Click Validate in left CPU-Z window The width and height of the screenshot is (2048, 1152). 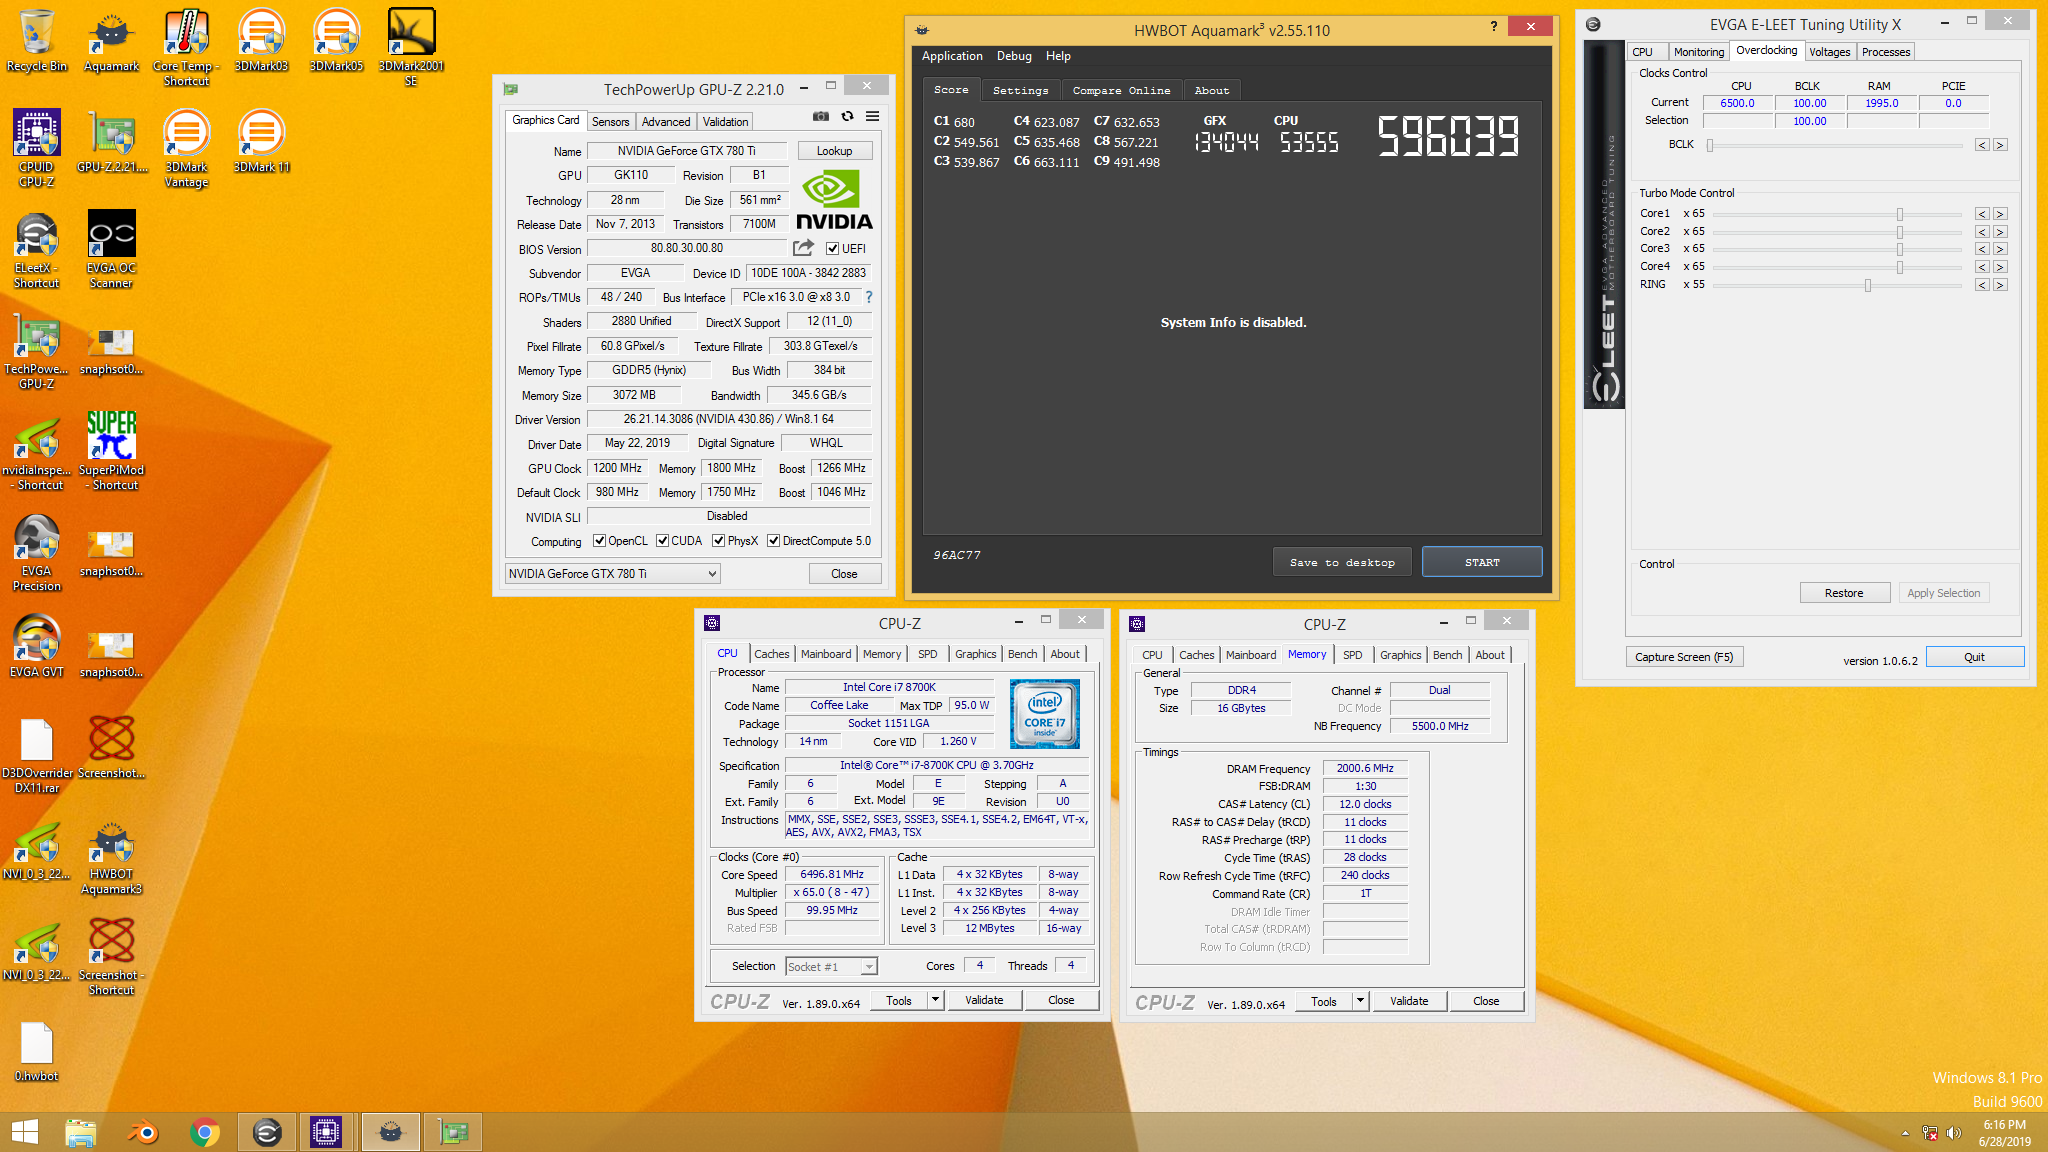pyautogui.click(x=984, y=999)
